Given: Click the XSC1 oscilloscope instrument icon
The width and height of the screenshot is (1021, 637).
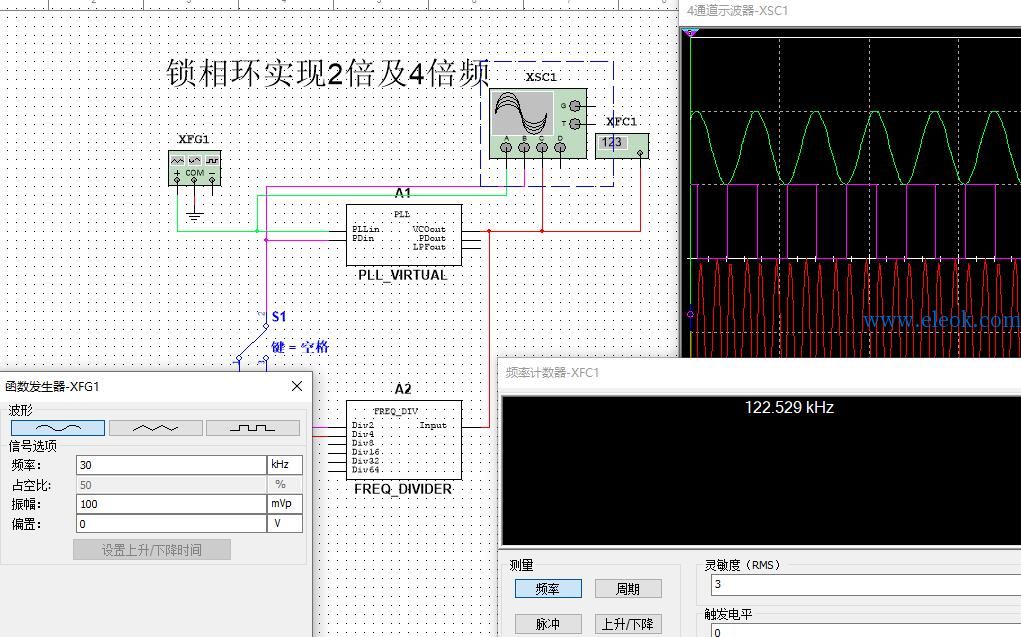Looking at the screenshot, I should click(538, 124).
